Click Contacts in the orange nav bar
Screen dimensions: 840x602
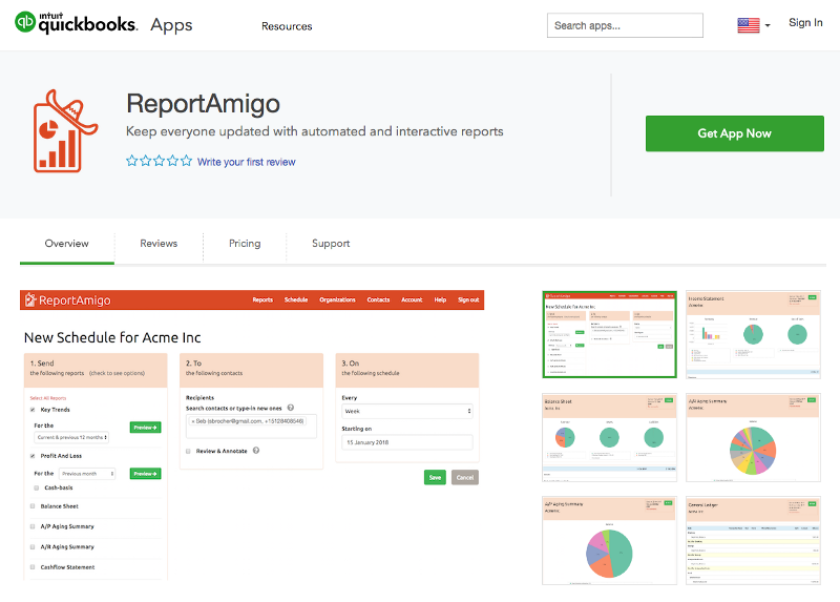[378, 300]
